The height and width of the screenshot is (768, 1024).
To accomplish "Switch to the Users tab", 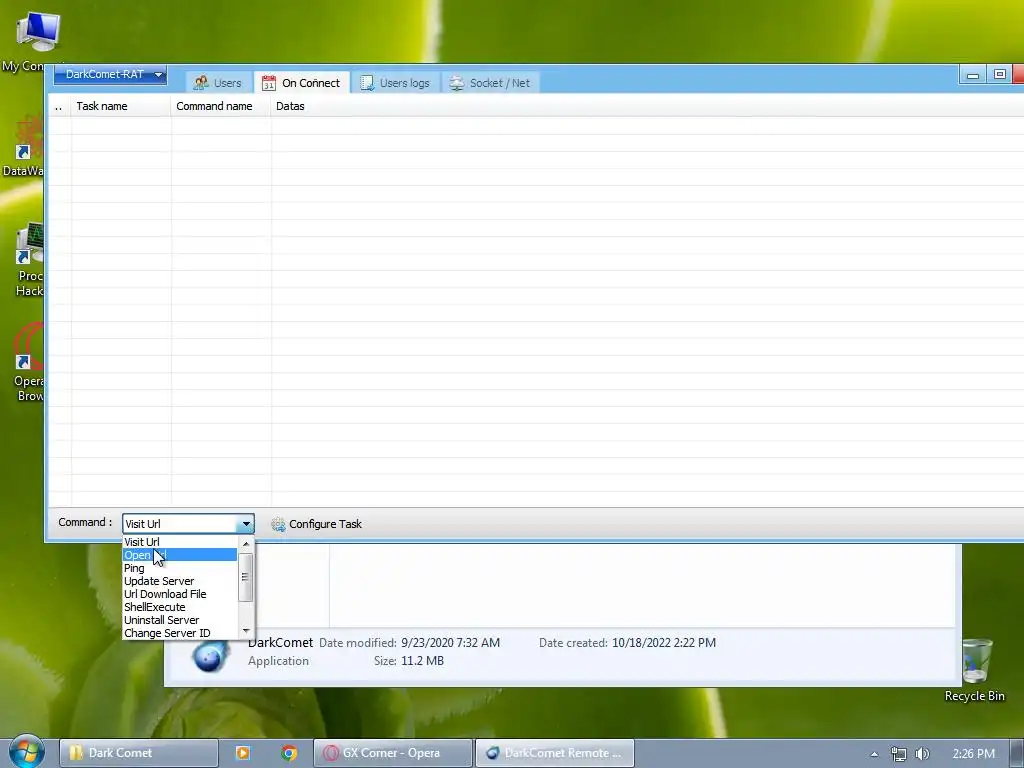I will [x=217, y=83].
